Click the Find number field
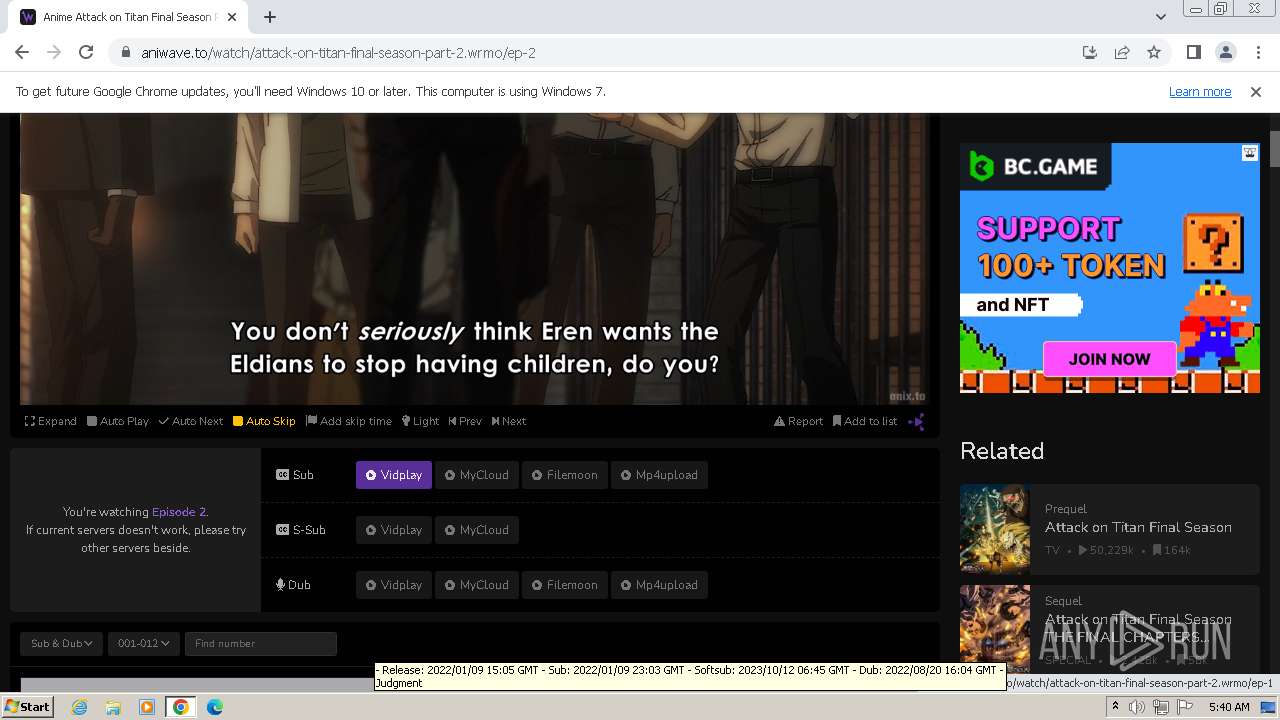 (260, 643)
